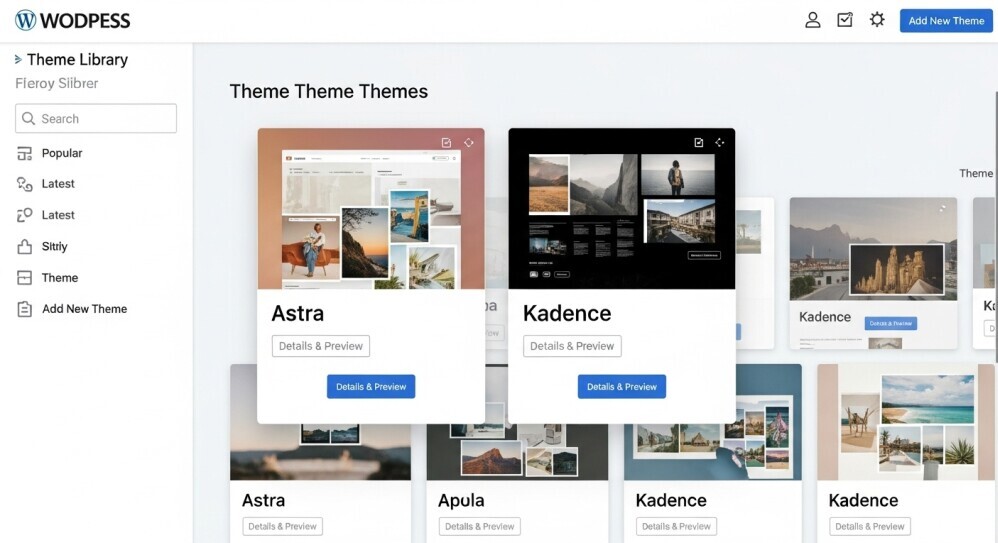This screenshot has height=543, width=998.
Task: Click the Fleroy Siibrer subtitle
Action: pyautogui.click(x=57, y=83)
